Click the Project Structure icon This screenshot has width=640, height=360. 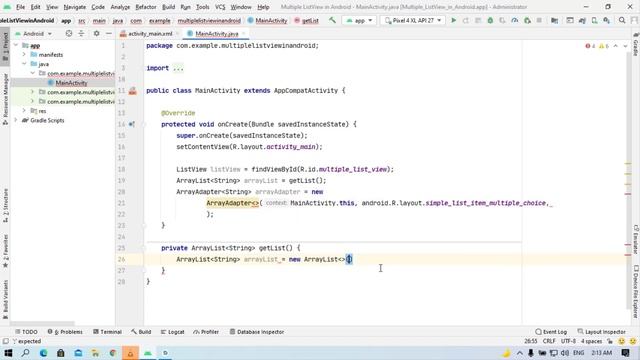(555, 20)
